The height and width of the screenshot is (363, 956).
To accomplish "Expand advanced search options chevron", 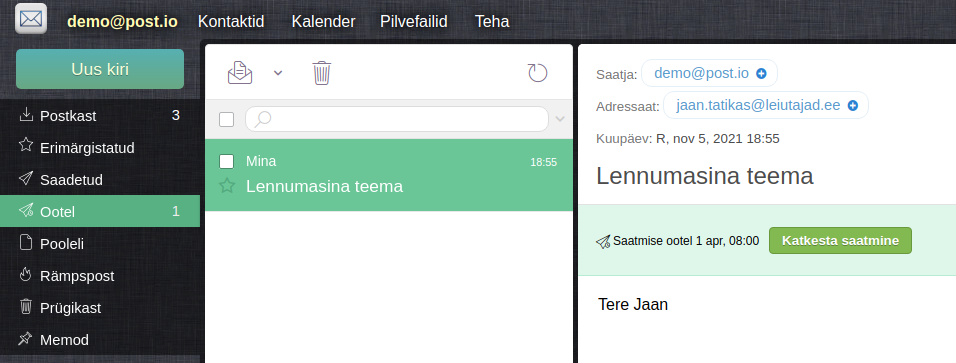I will click(x=560, y=119).
